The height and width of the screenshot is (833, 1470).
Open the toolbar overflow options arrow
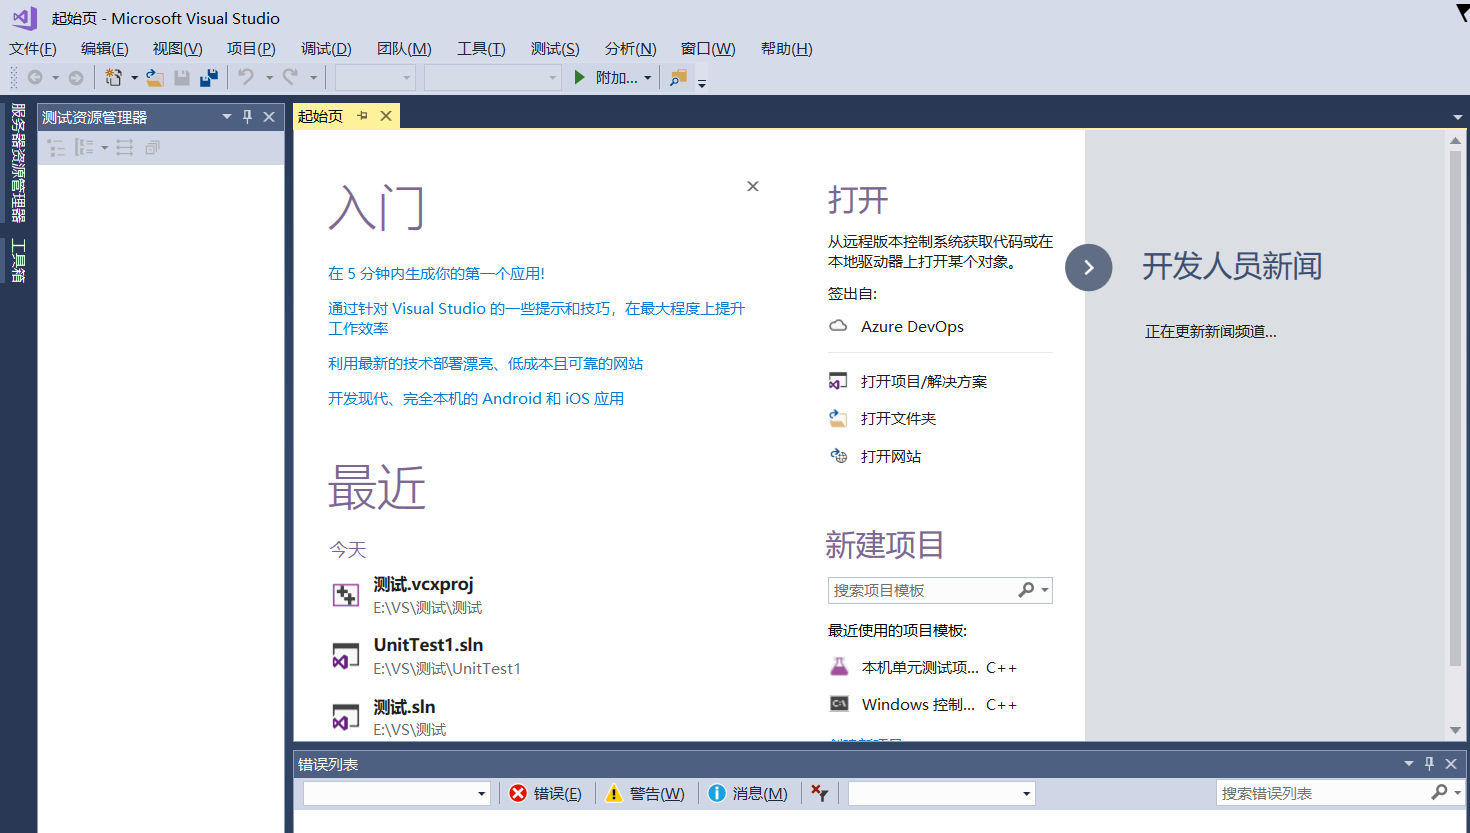tap(702, 83)
